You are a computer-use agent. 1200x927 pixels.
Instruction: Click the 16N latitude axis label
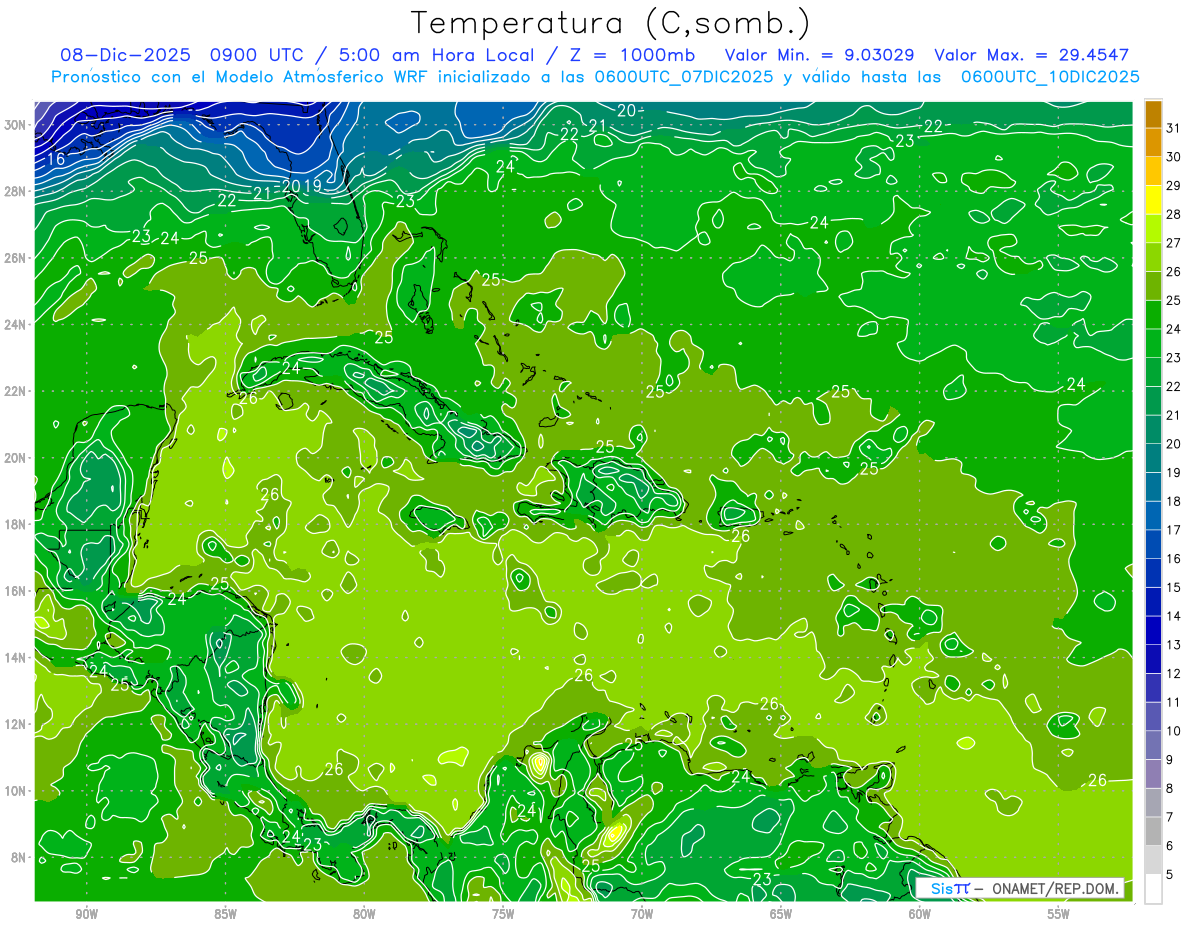[x=17, y=591]
